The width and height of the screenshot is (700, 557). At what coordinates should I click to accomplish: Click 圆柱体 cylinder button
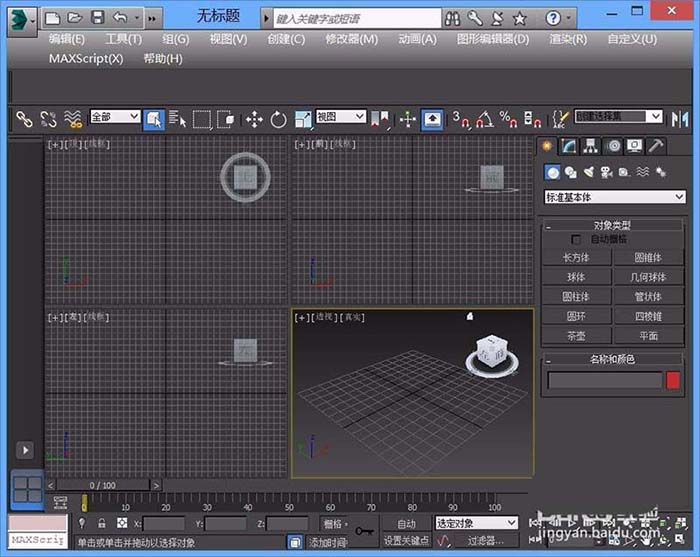pyautogui.click(x=576, y=297)
